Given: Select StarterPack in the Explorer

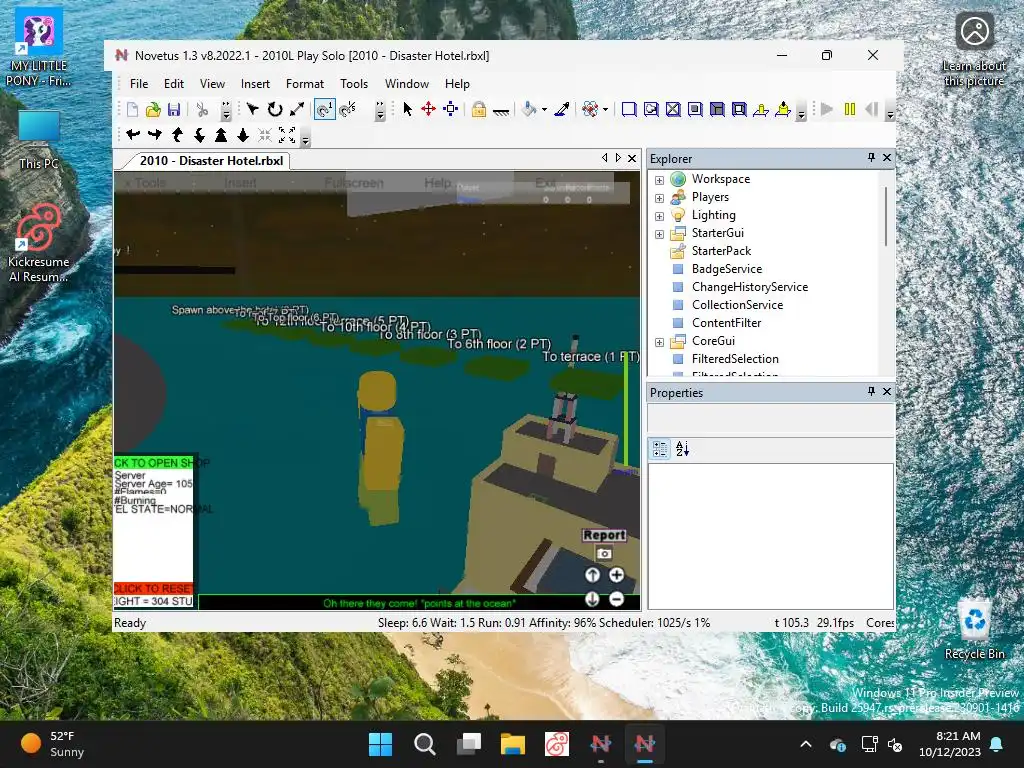Looking at the screenshot, I should pos(721,251).
